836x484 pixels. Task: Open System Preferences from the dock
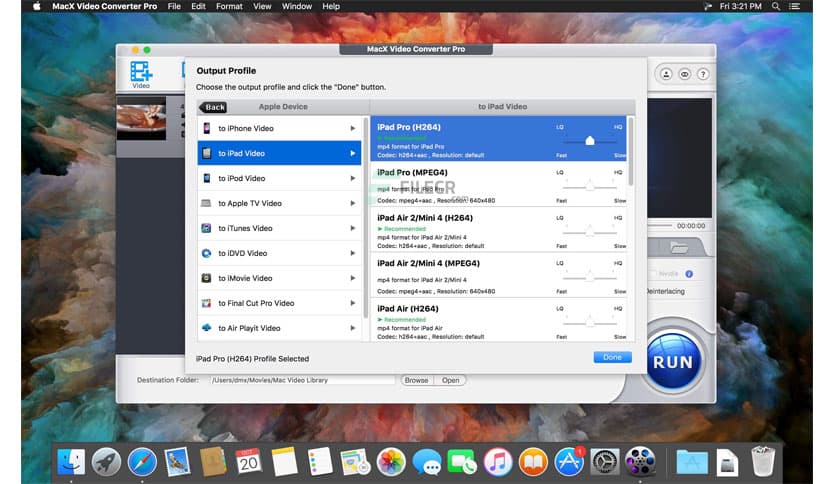pyautogui.click(x=604, y=462)
